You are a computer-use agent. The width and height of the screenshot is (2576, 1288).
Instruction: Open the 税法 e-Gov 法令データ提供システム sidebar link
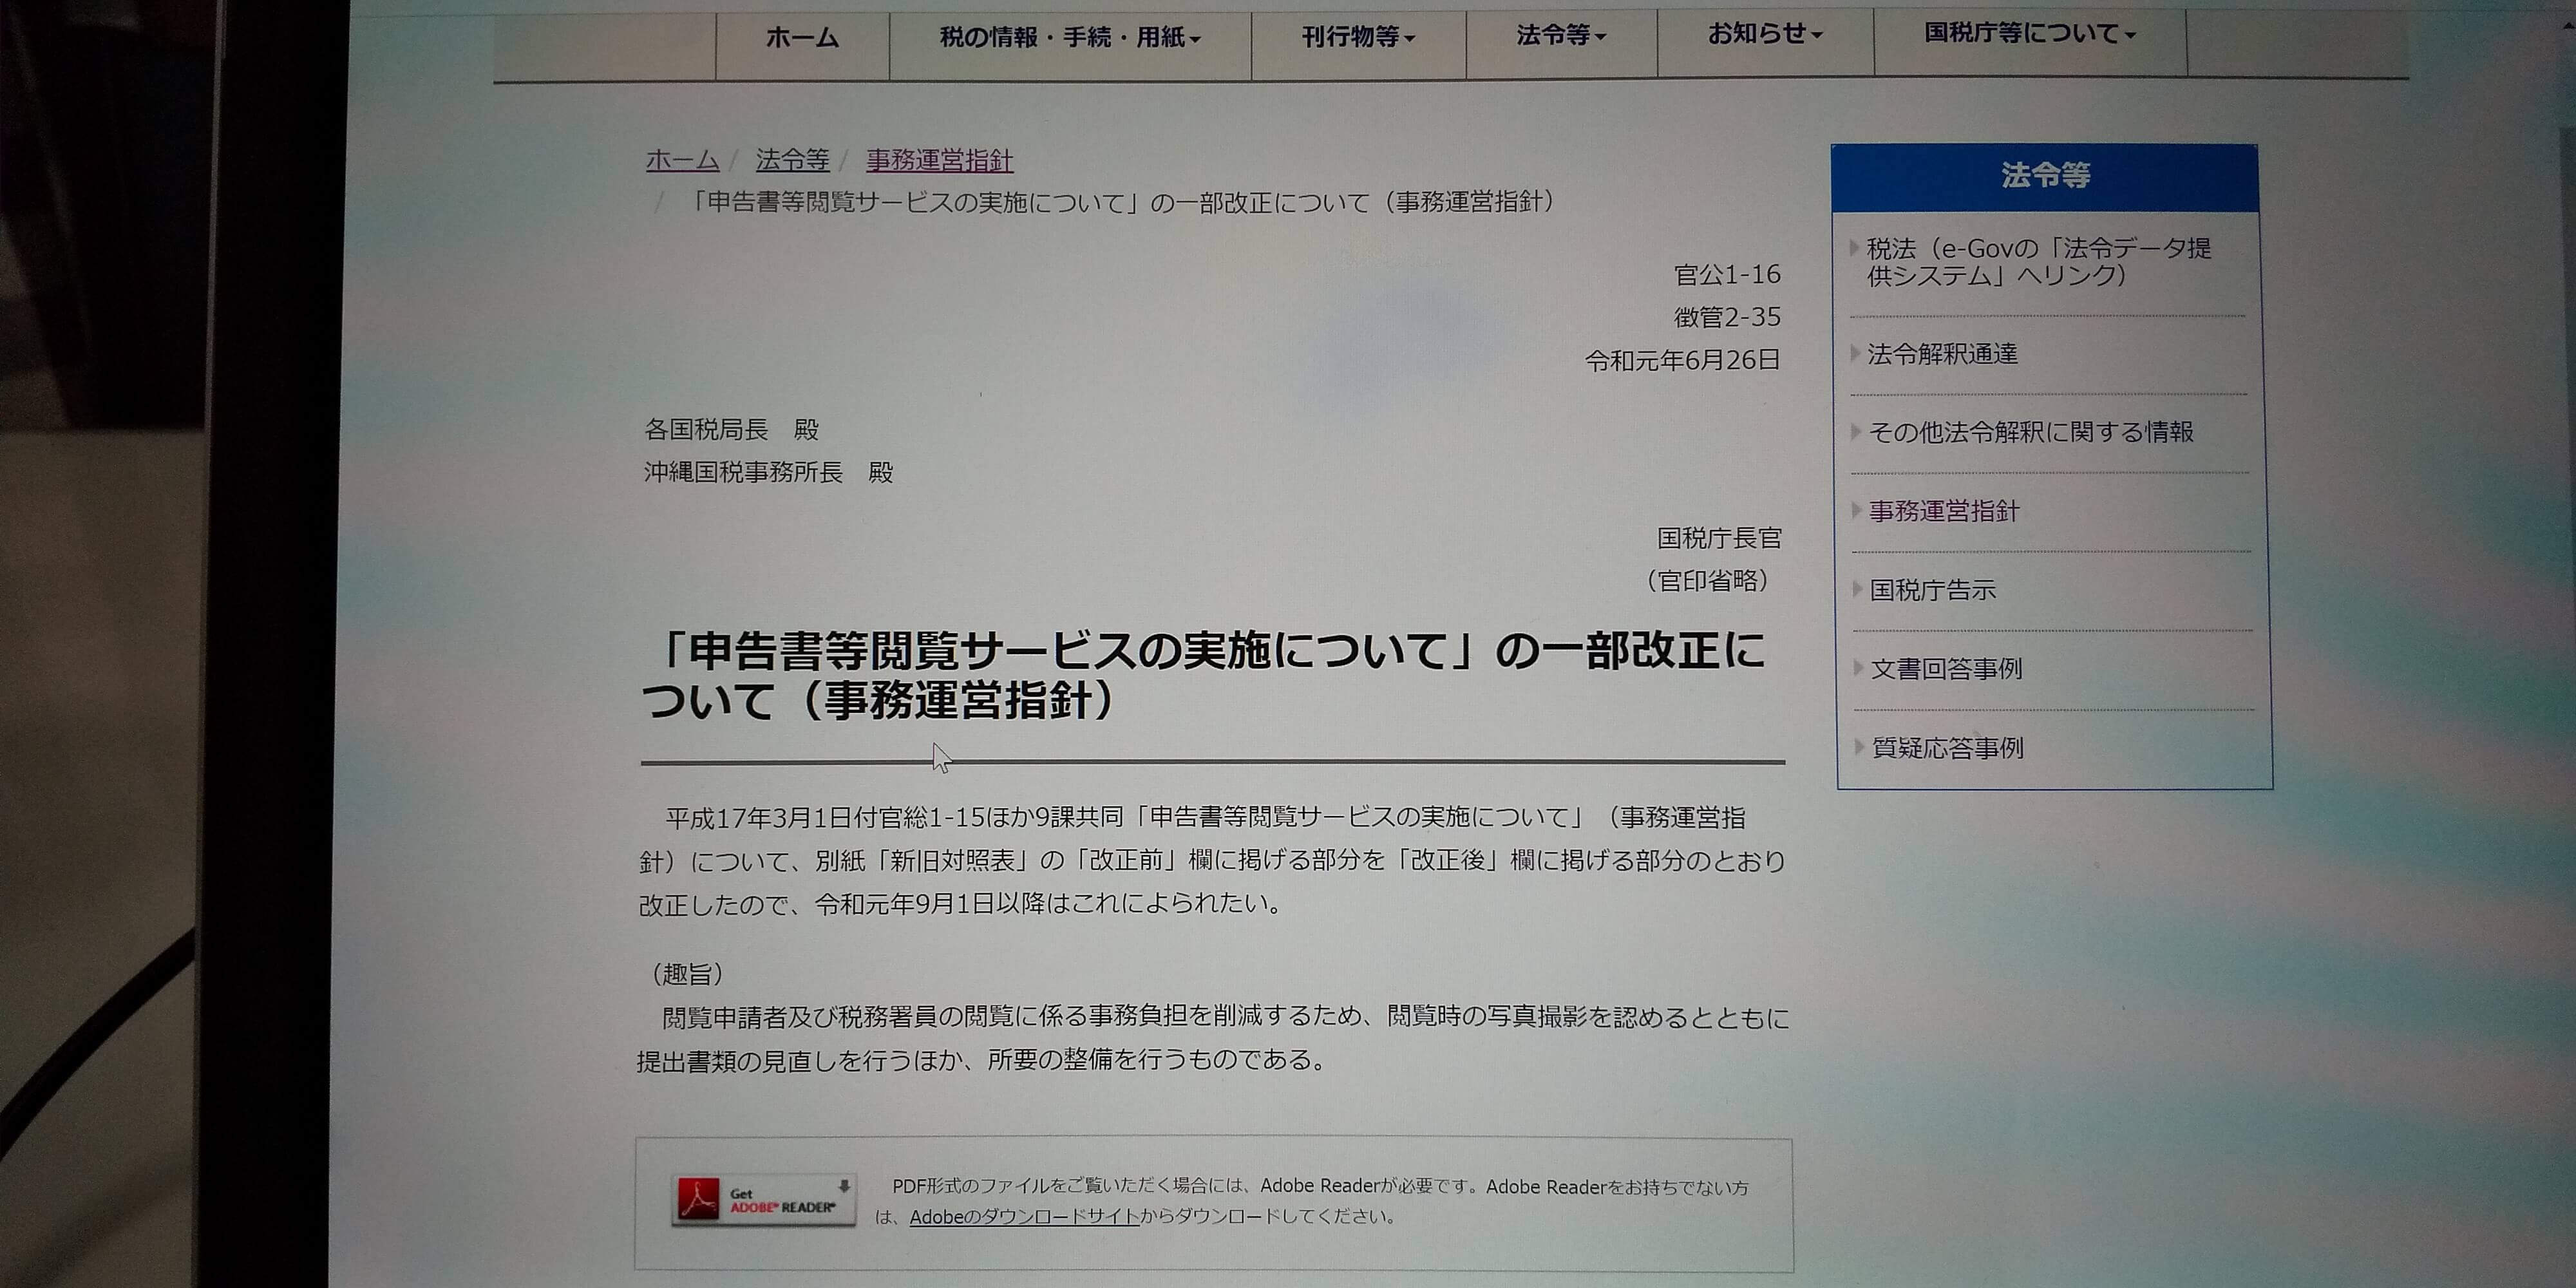[2038, 262]
